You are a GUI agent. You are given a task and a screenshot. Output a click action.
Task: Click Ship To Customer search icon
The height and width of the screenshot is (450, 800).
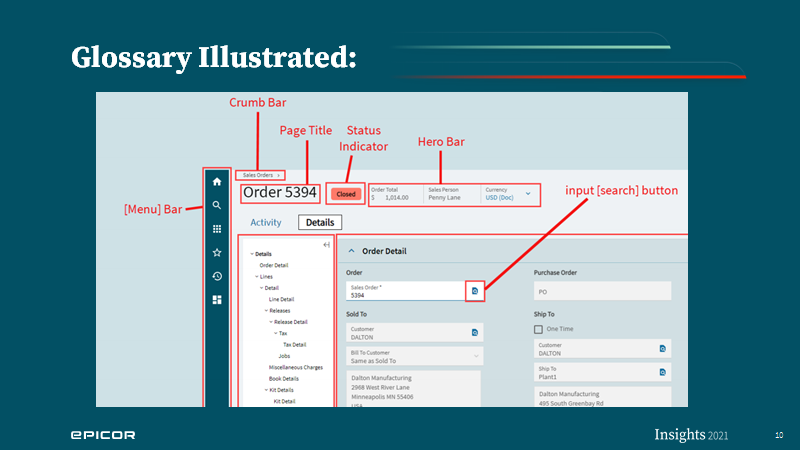pos(662,348)
